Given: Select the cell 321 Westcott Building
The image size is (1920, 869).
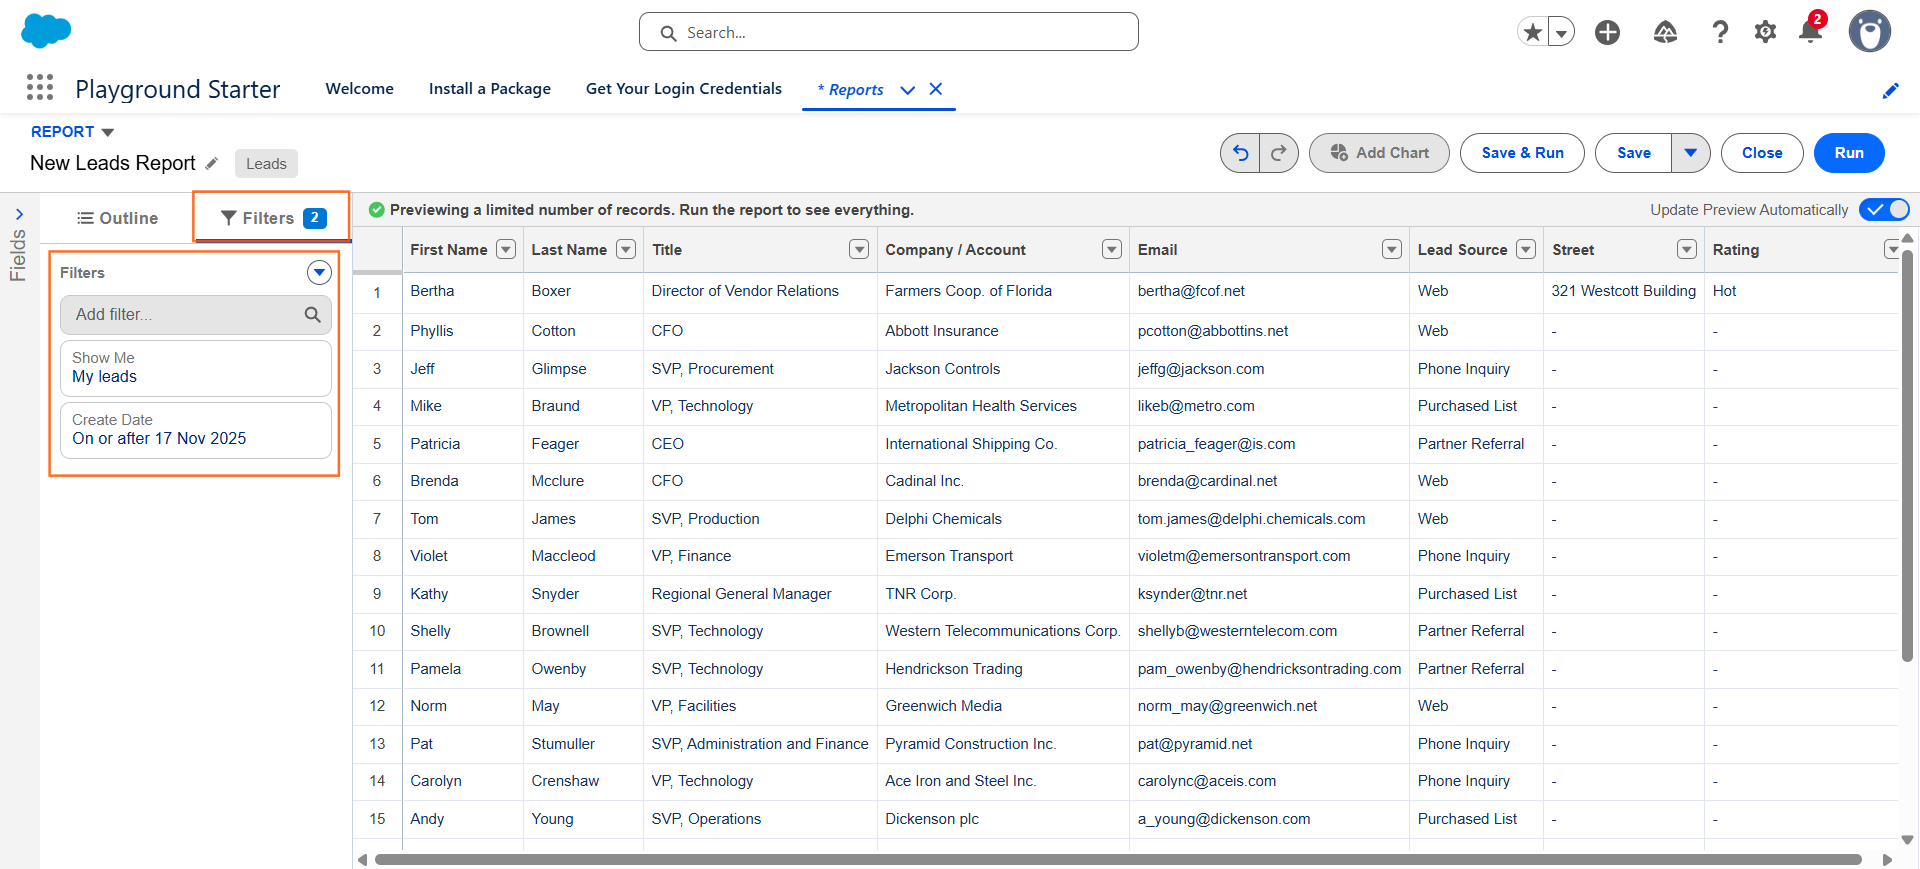Looking at the screenshot, I should coord(1623,291).
